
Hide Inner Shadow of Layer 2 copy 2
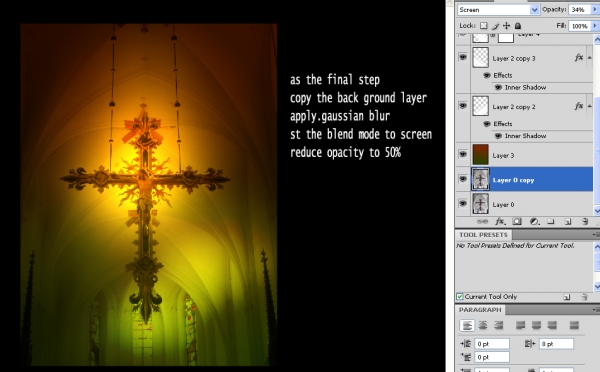(498, 136)
